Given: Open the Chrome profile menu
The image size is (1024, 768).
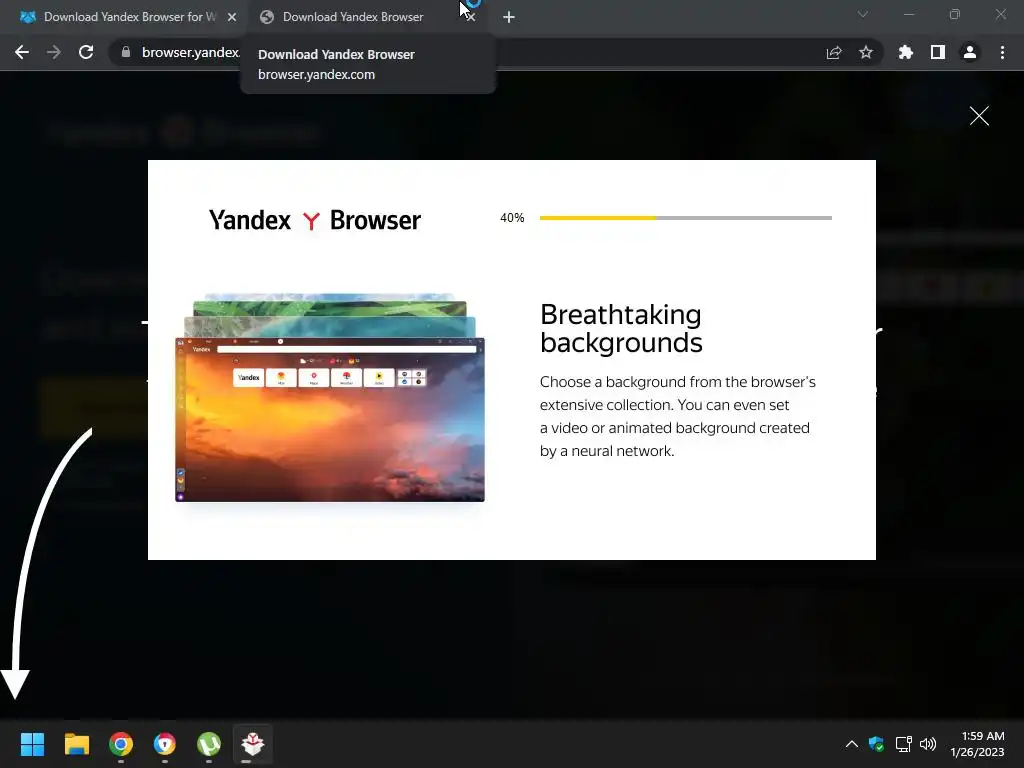Looking at the screenshot, I should pyautogui.click(x=970, y=52).
